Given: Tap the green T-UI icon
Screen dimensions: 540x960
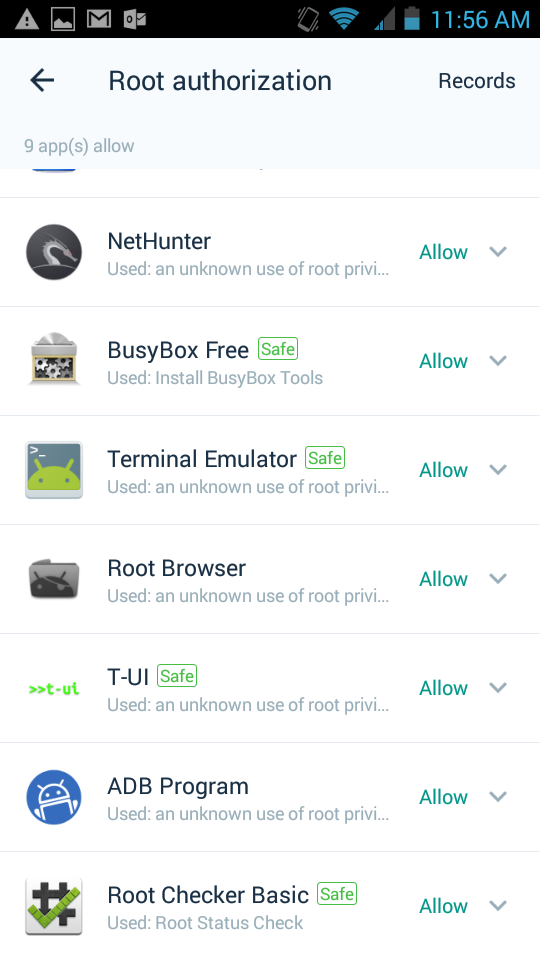Looking at the screenshot, I should pyautogui.click(x=54, y=689).
